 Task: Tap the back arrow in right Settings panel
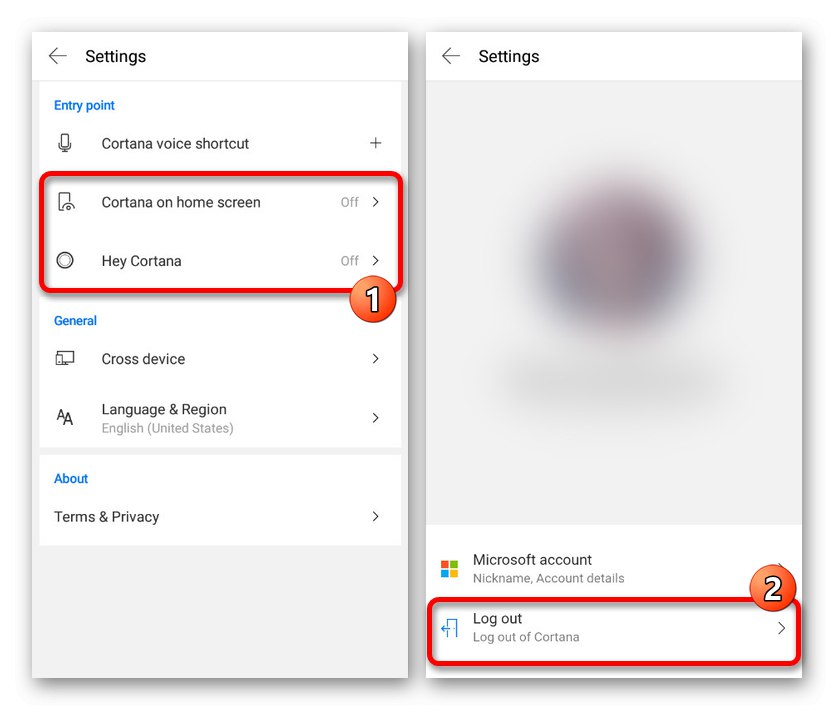point(451,57)
